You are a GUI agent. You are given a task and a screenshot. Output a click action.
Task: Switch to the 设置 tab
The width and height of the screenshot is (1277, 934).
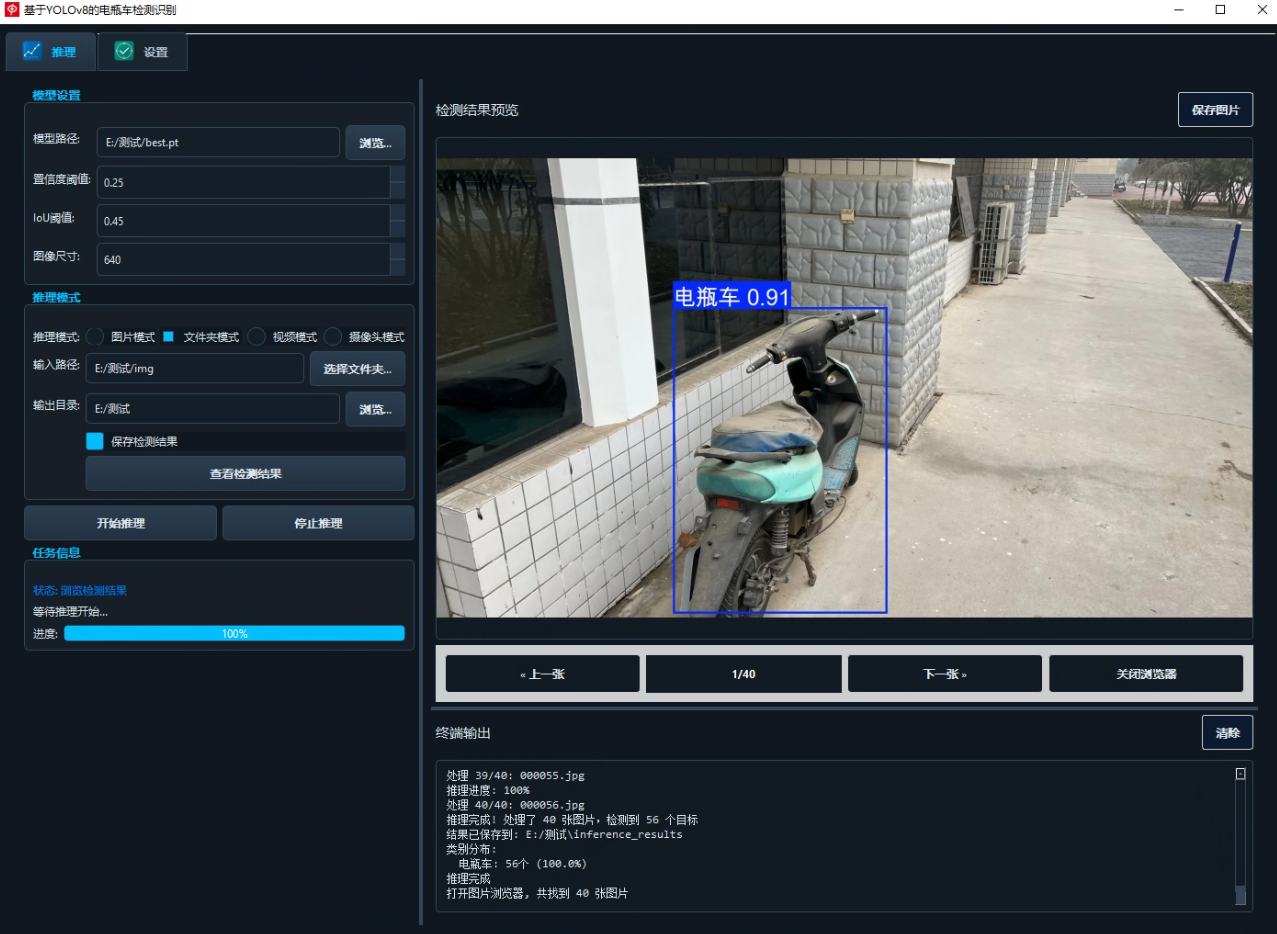pyautogui.click(x=142, y=52)
